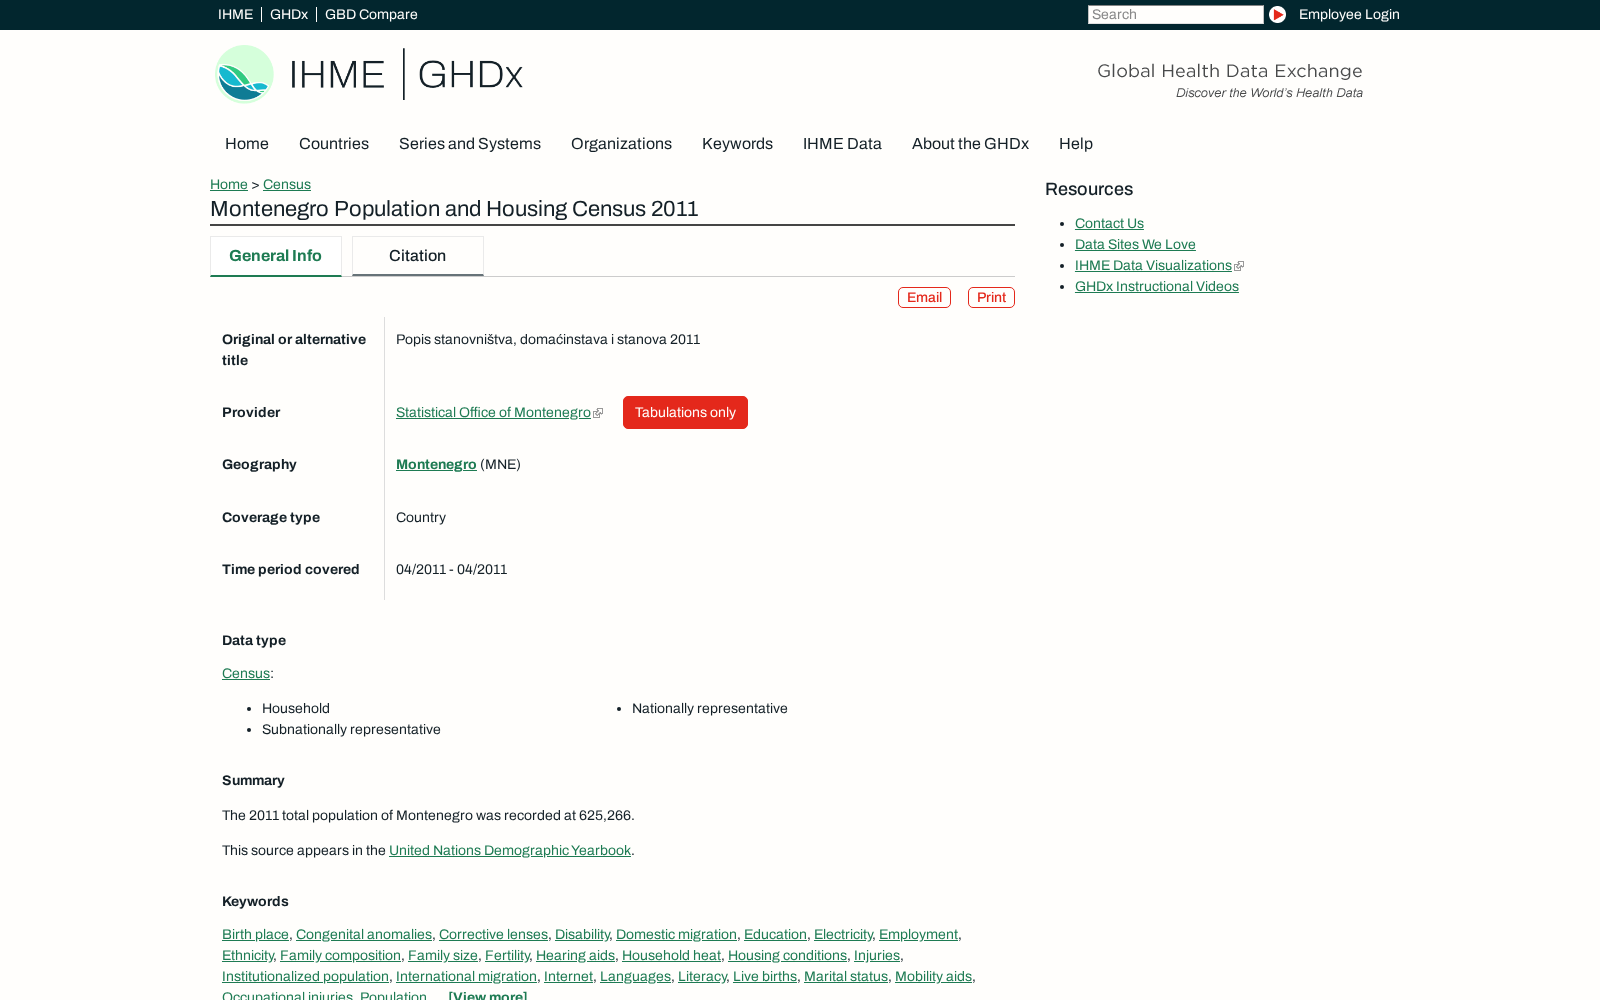
Task: Open Data Sites We Love link
Action: [1135, 244]
